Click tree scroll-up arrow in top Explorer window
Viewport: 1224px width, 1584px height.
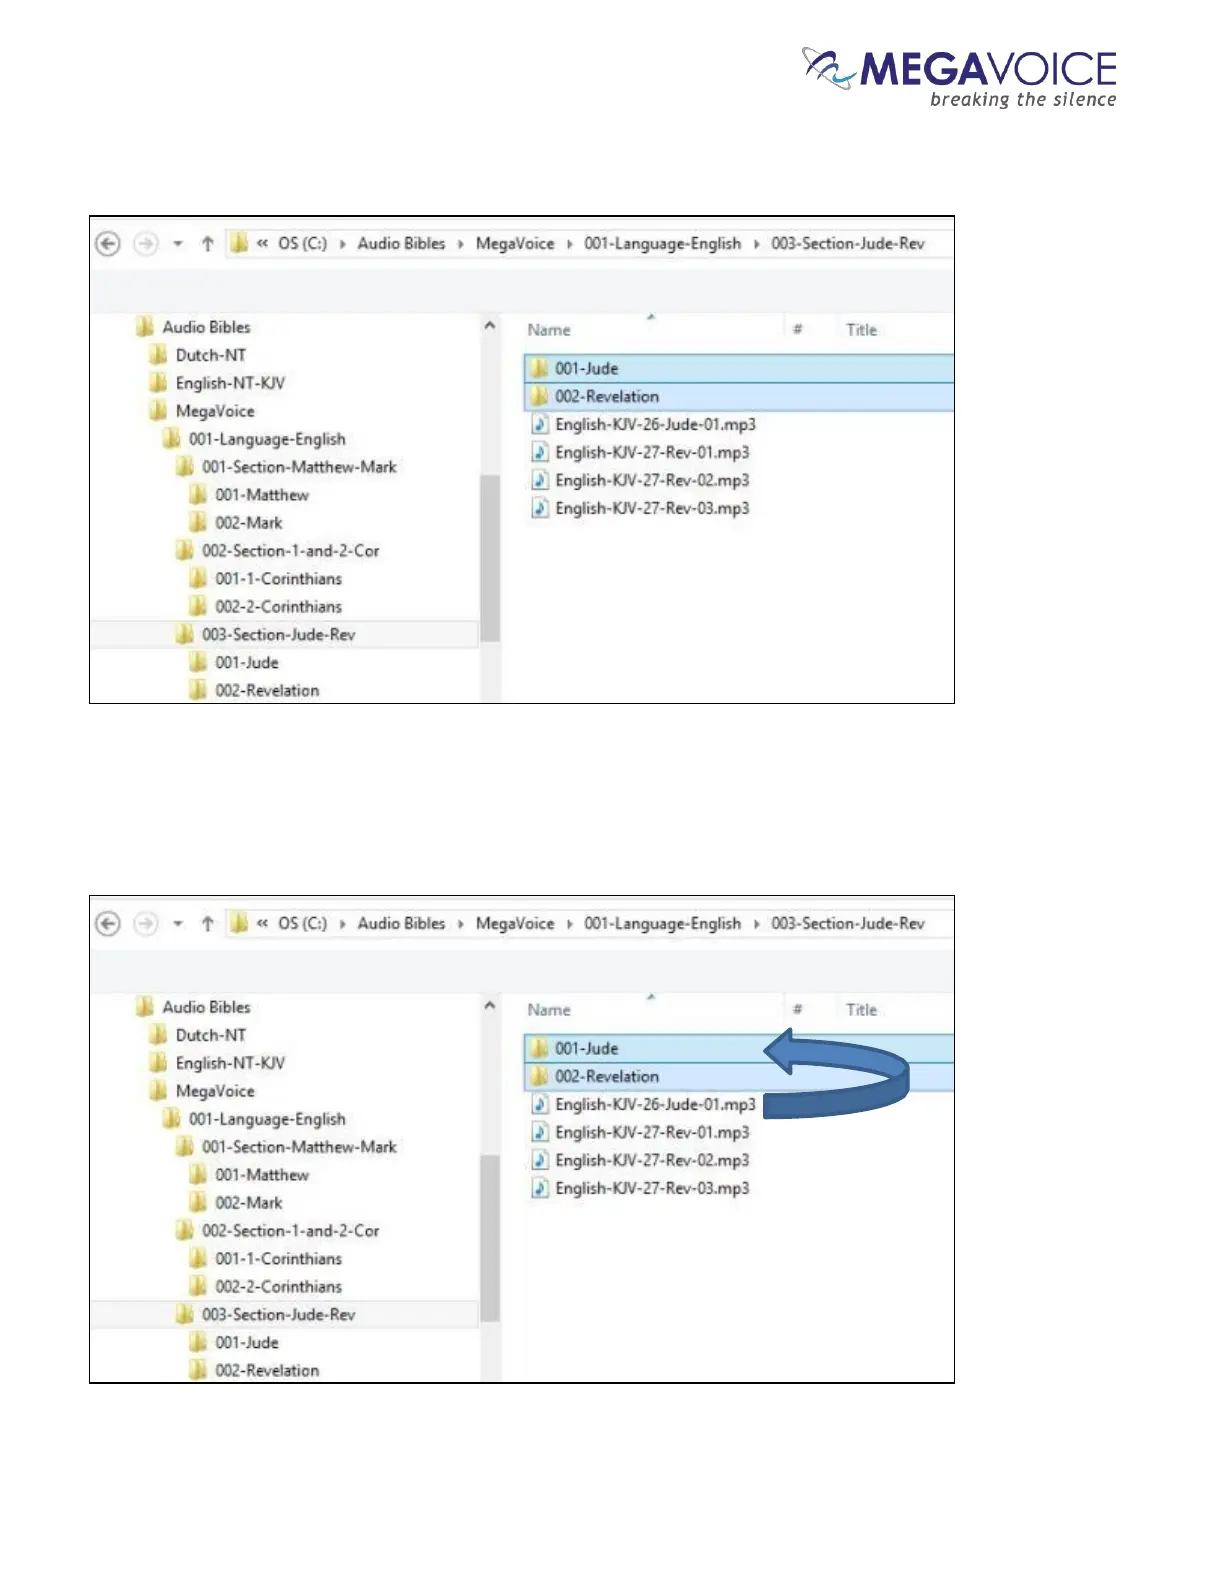pos(490,326)
